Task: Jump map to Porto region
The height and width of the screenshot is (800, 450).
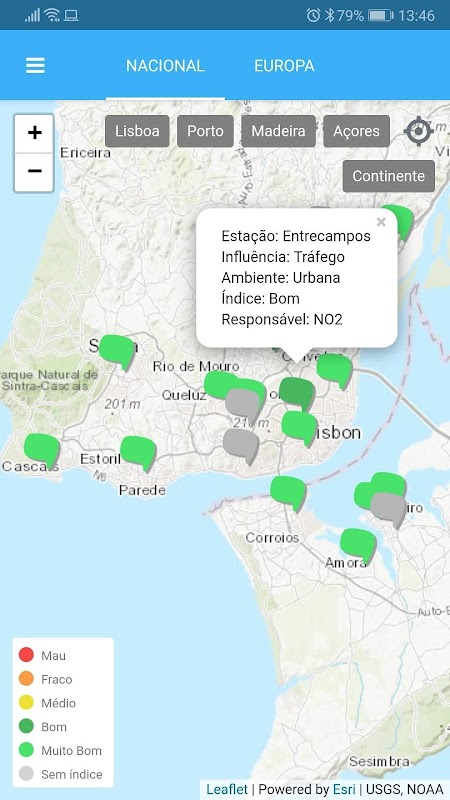Action: pos(205,131)
